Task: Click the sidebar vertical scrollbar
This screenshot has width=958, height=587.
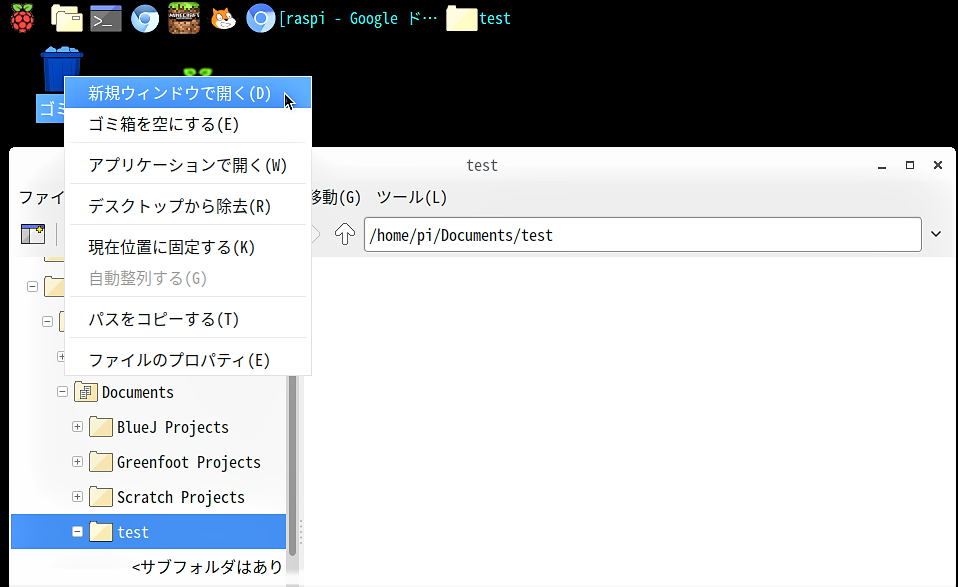Action: tap(293, 464)
